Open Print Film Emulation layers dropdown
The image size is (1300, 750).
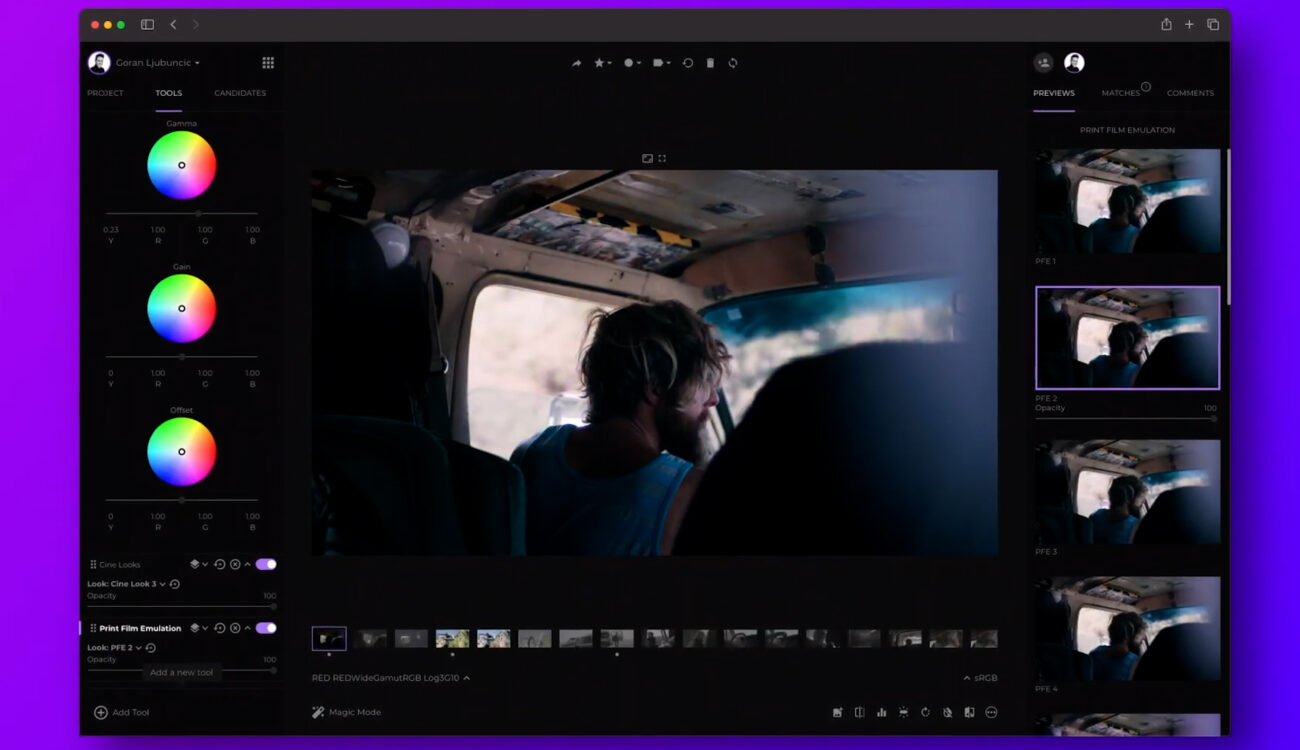click(199, 628)
